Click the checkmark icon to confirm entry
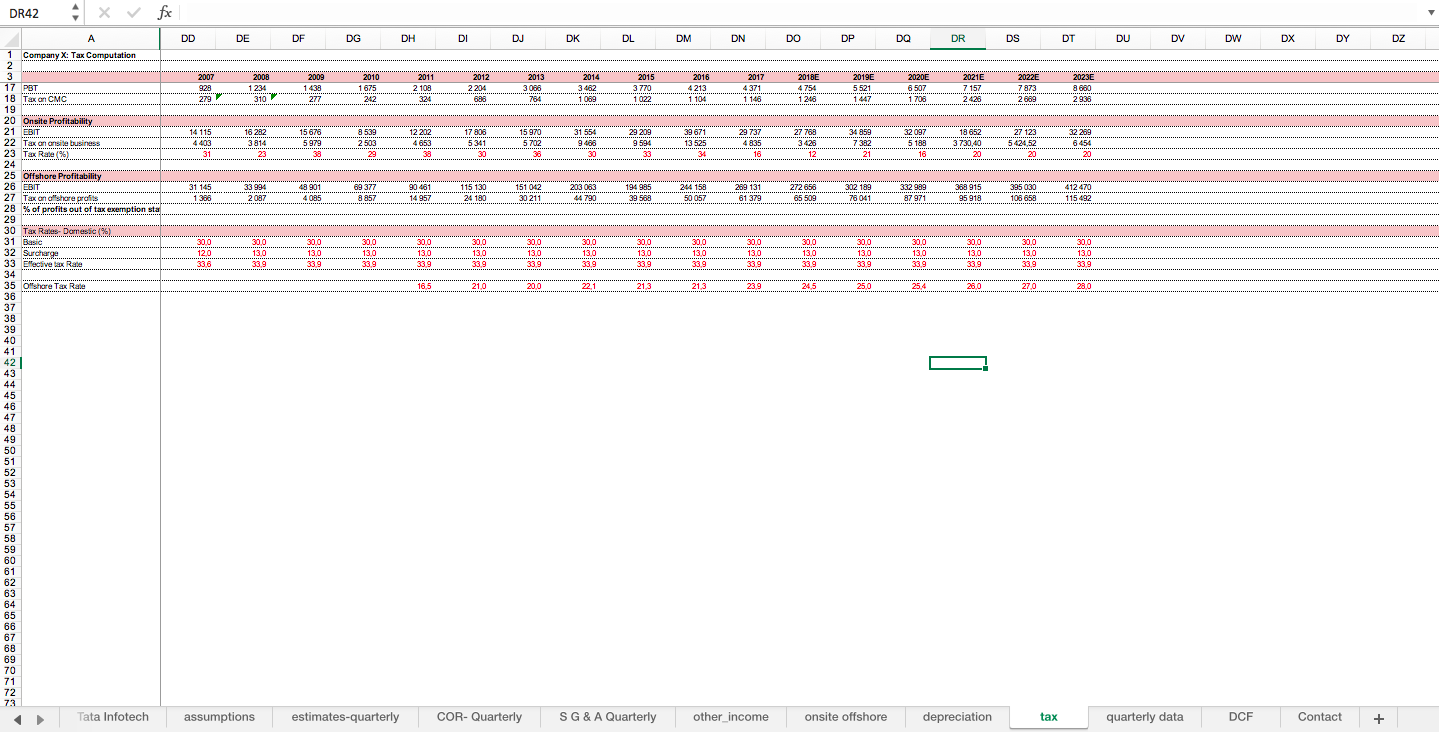1439x732 pixels. click(133, 13)
